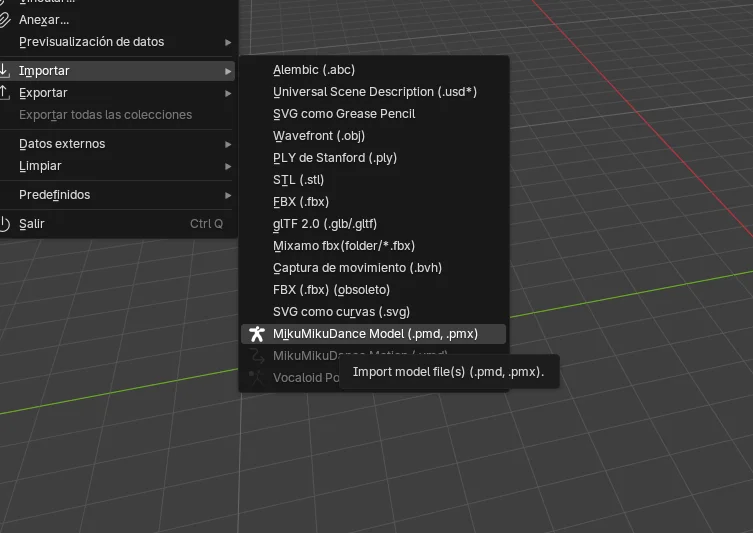Open the Anexar... menu entry

click(x=117, y=20)
